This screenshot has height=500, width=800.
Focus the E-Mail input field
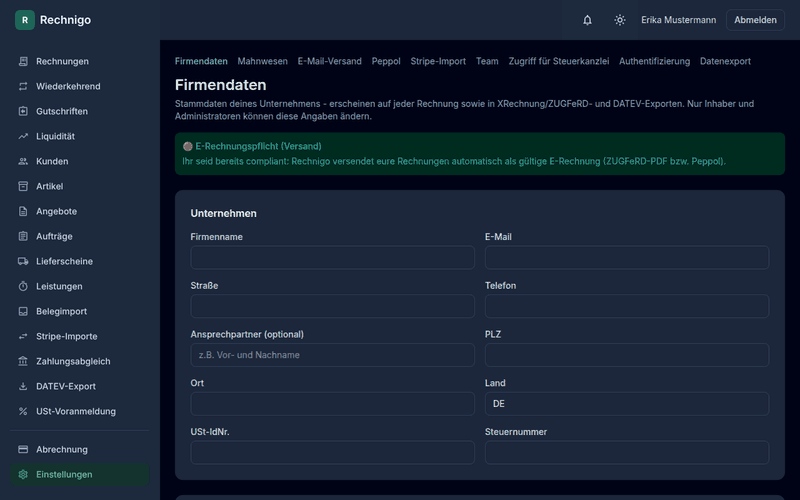[x=627, y=258]
